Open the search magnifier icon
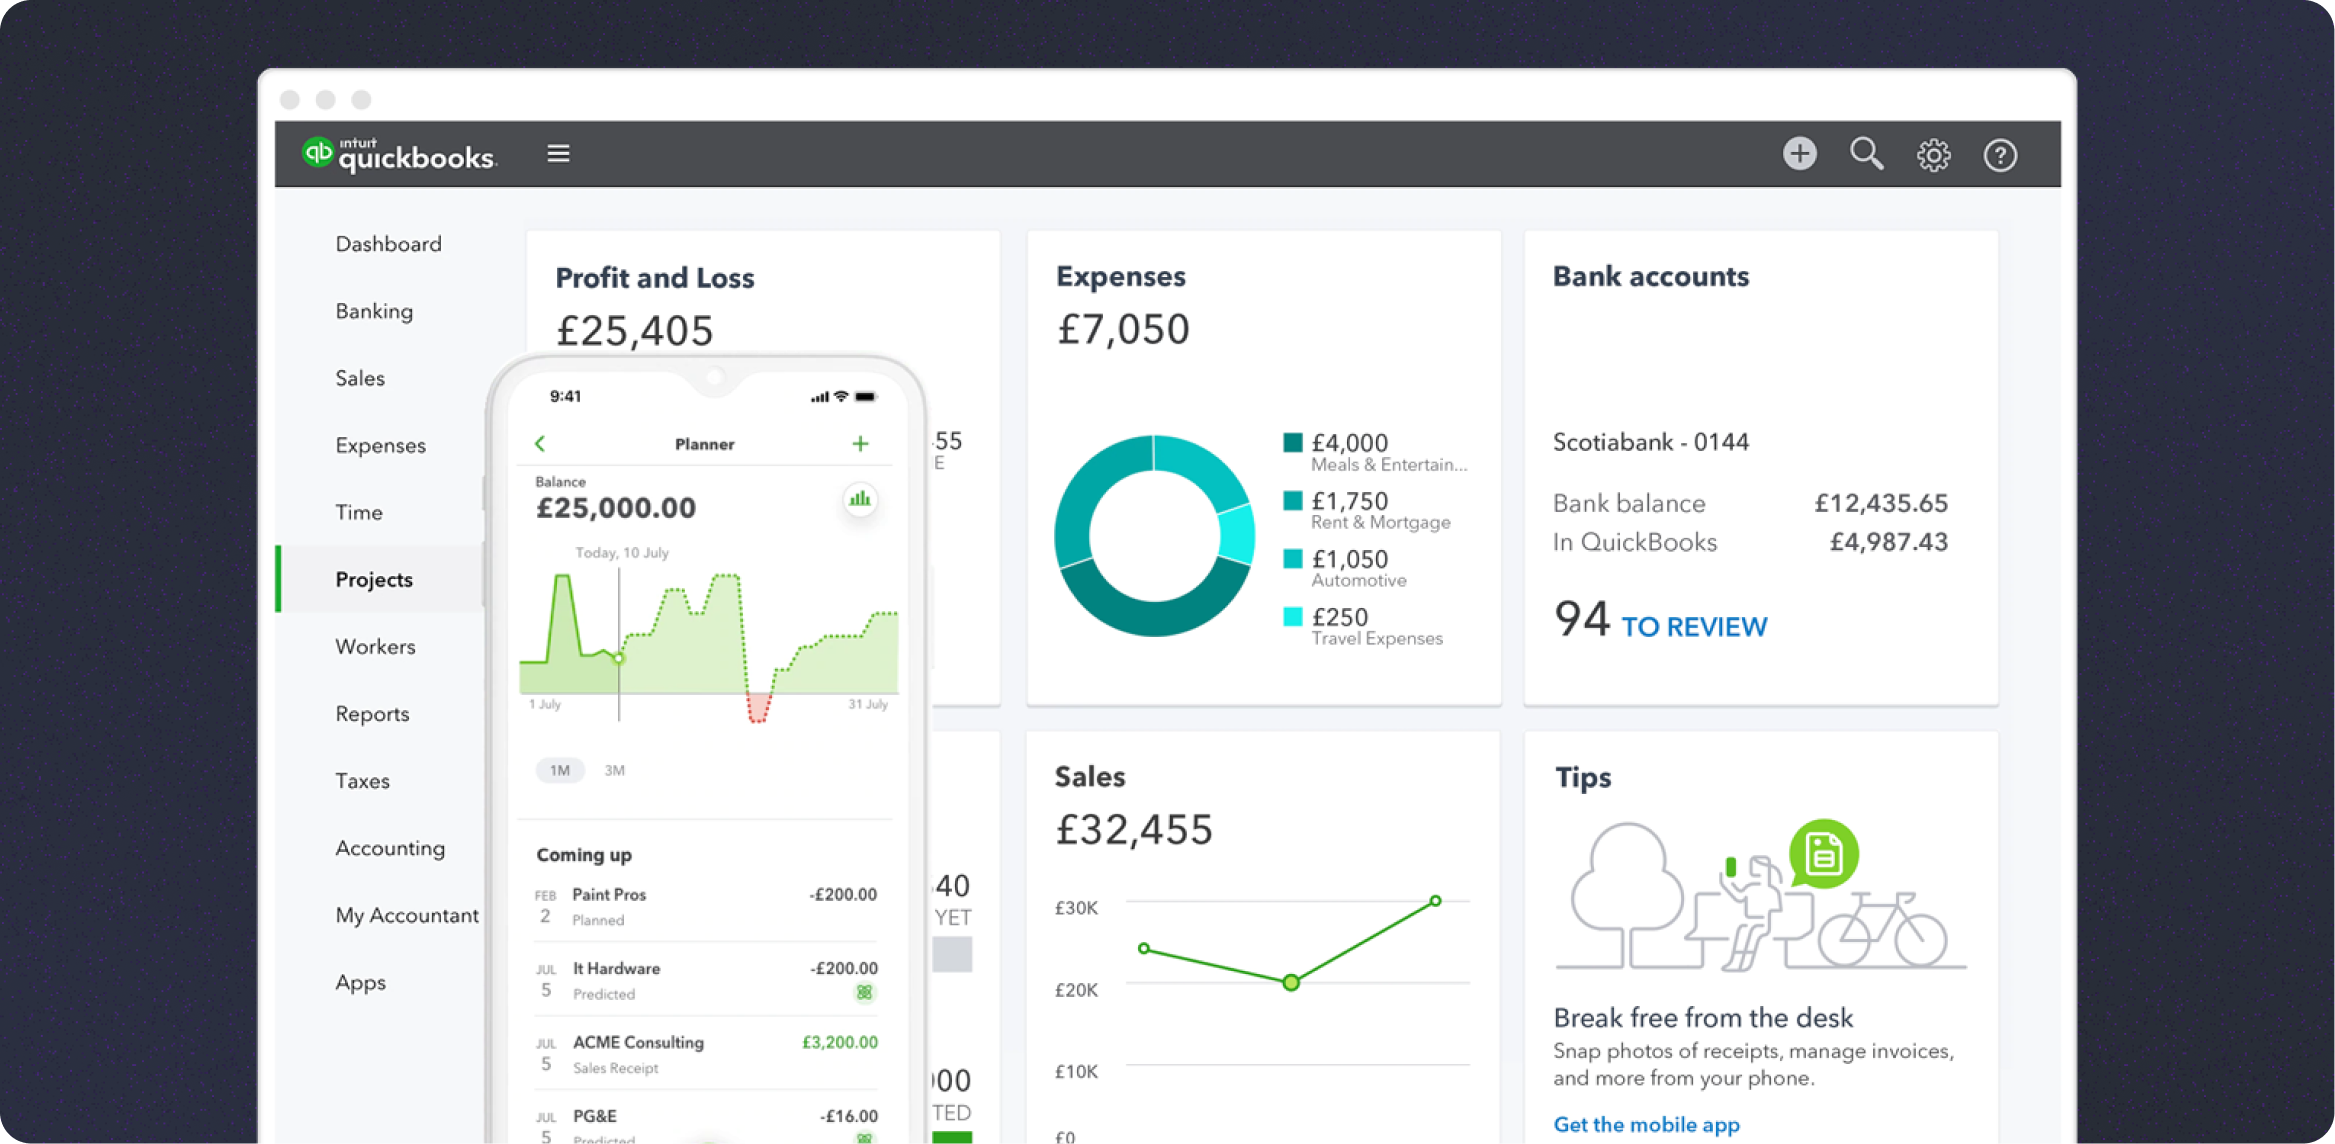The width and height of the screenshot is (2335, 1144). 1866,153
